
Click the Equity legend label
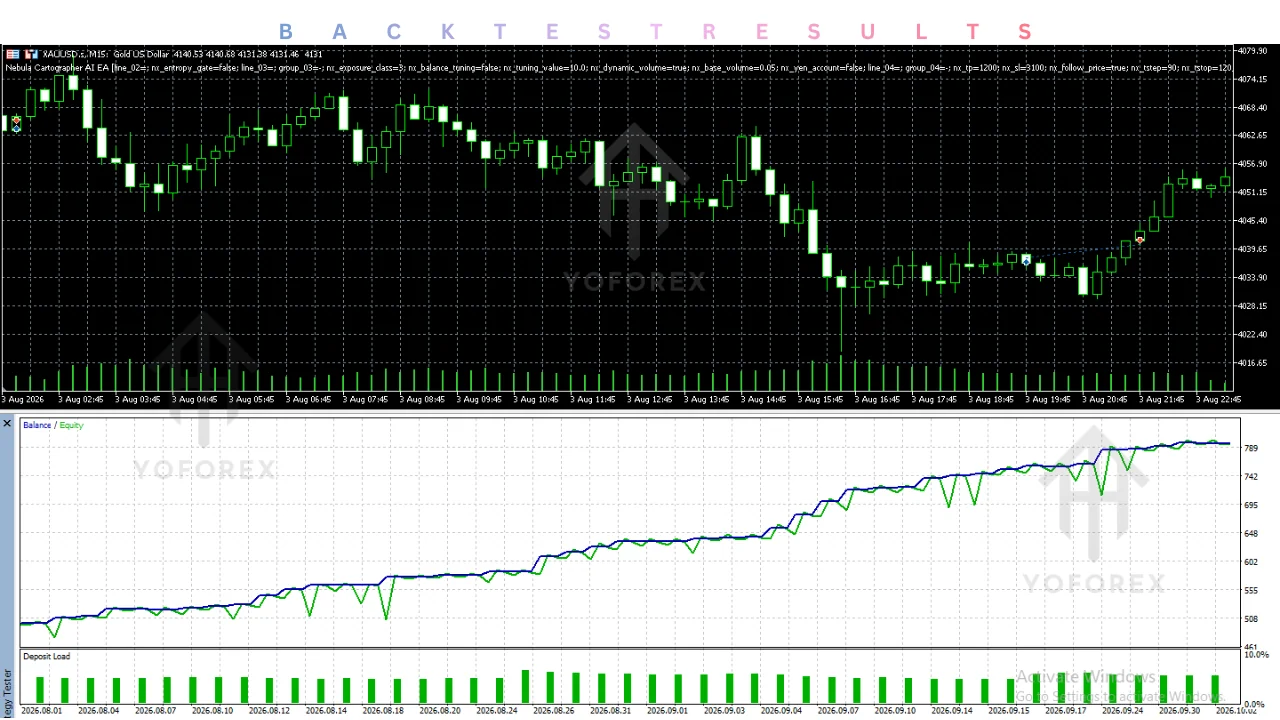tap(71, 425)
